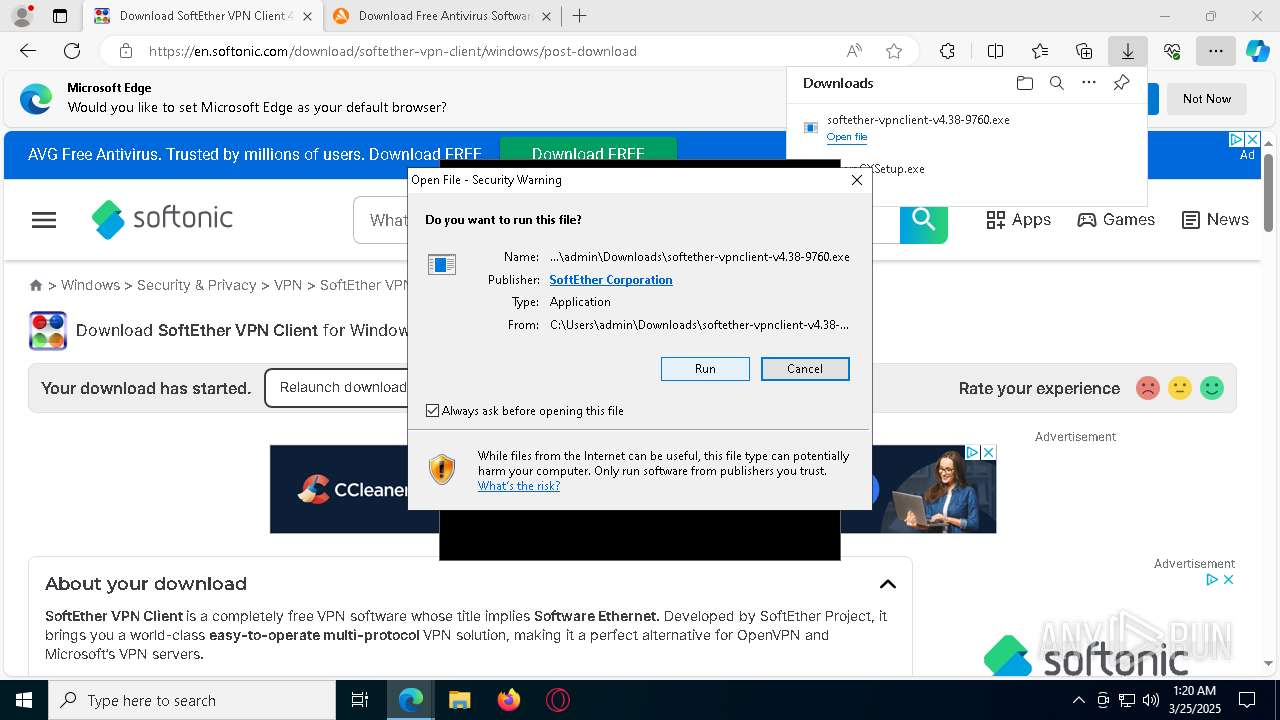This screenshot has height=720, width=1280.
Task: Open the Windows breadcrumb link
Action: click(x=90, y=285)
